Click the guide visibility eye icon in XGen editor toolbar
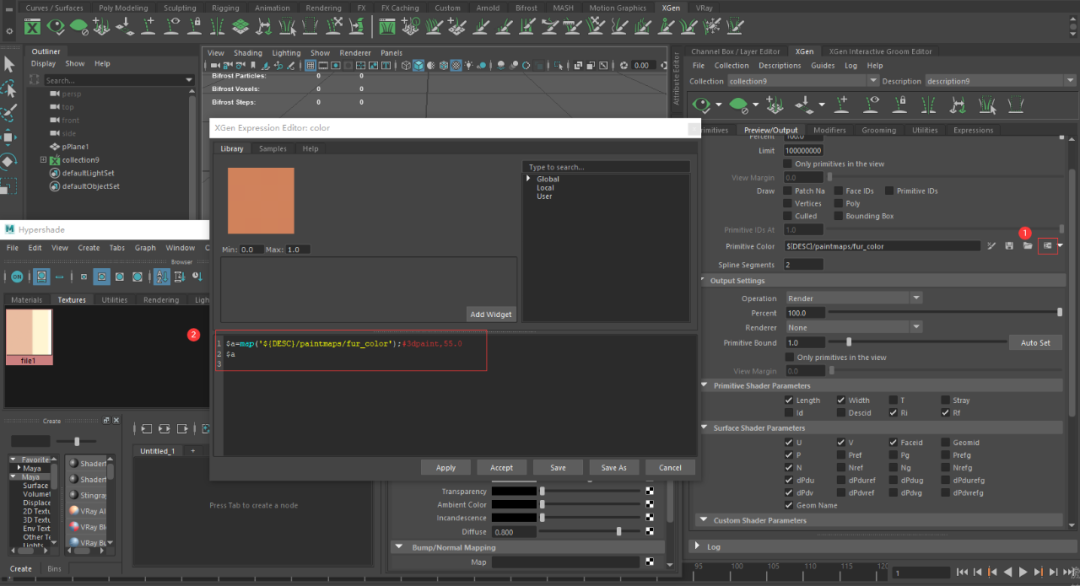Image resolution: width=1080 pixels, height=586 pixels. pos(871,105)
